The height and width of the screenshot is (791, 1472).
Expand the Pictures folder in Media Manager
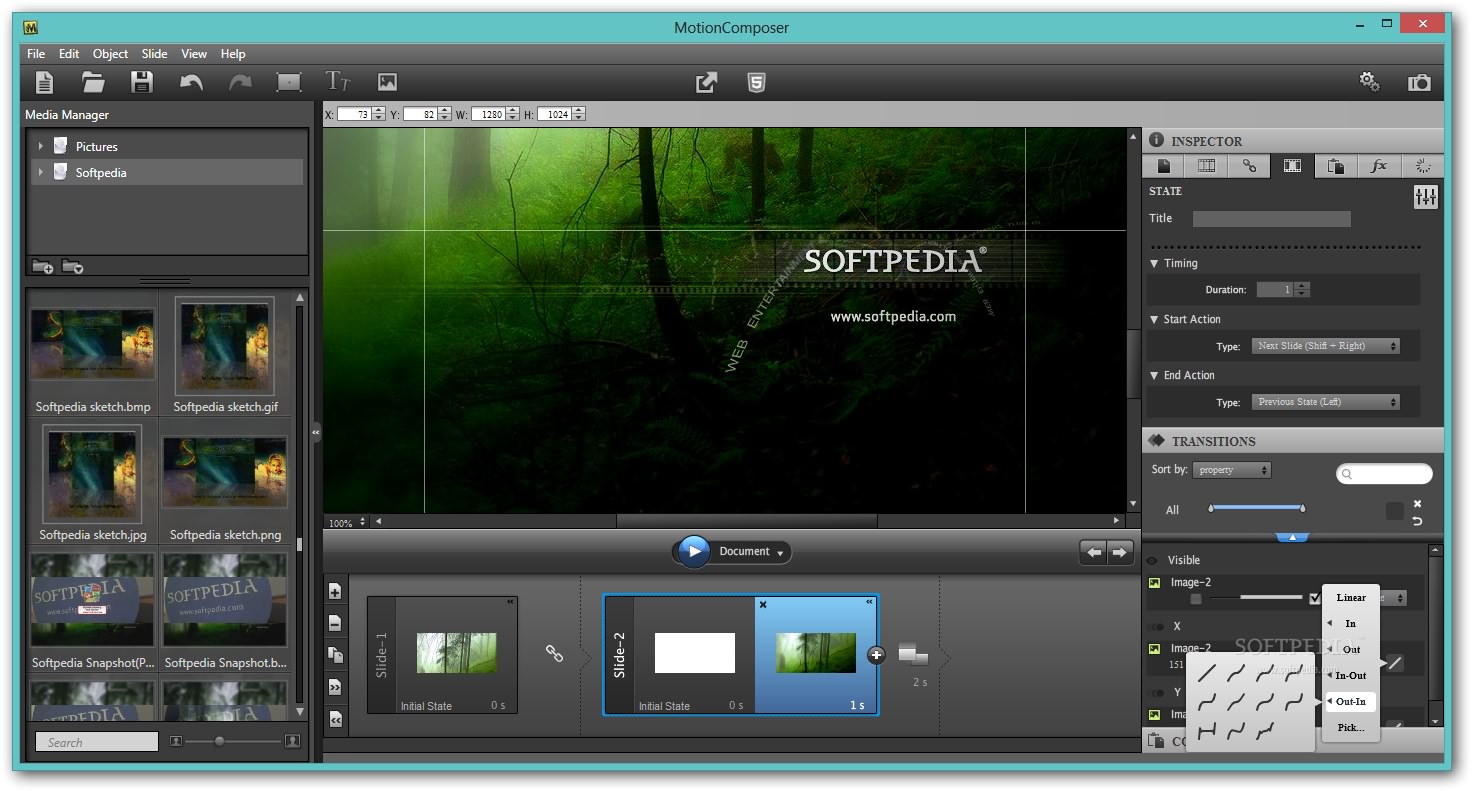[41, 147]
